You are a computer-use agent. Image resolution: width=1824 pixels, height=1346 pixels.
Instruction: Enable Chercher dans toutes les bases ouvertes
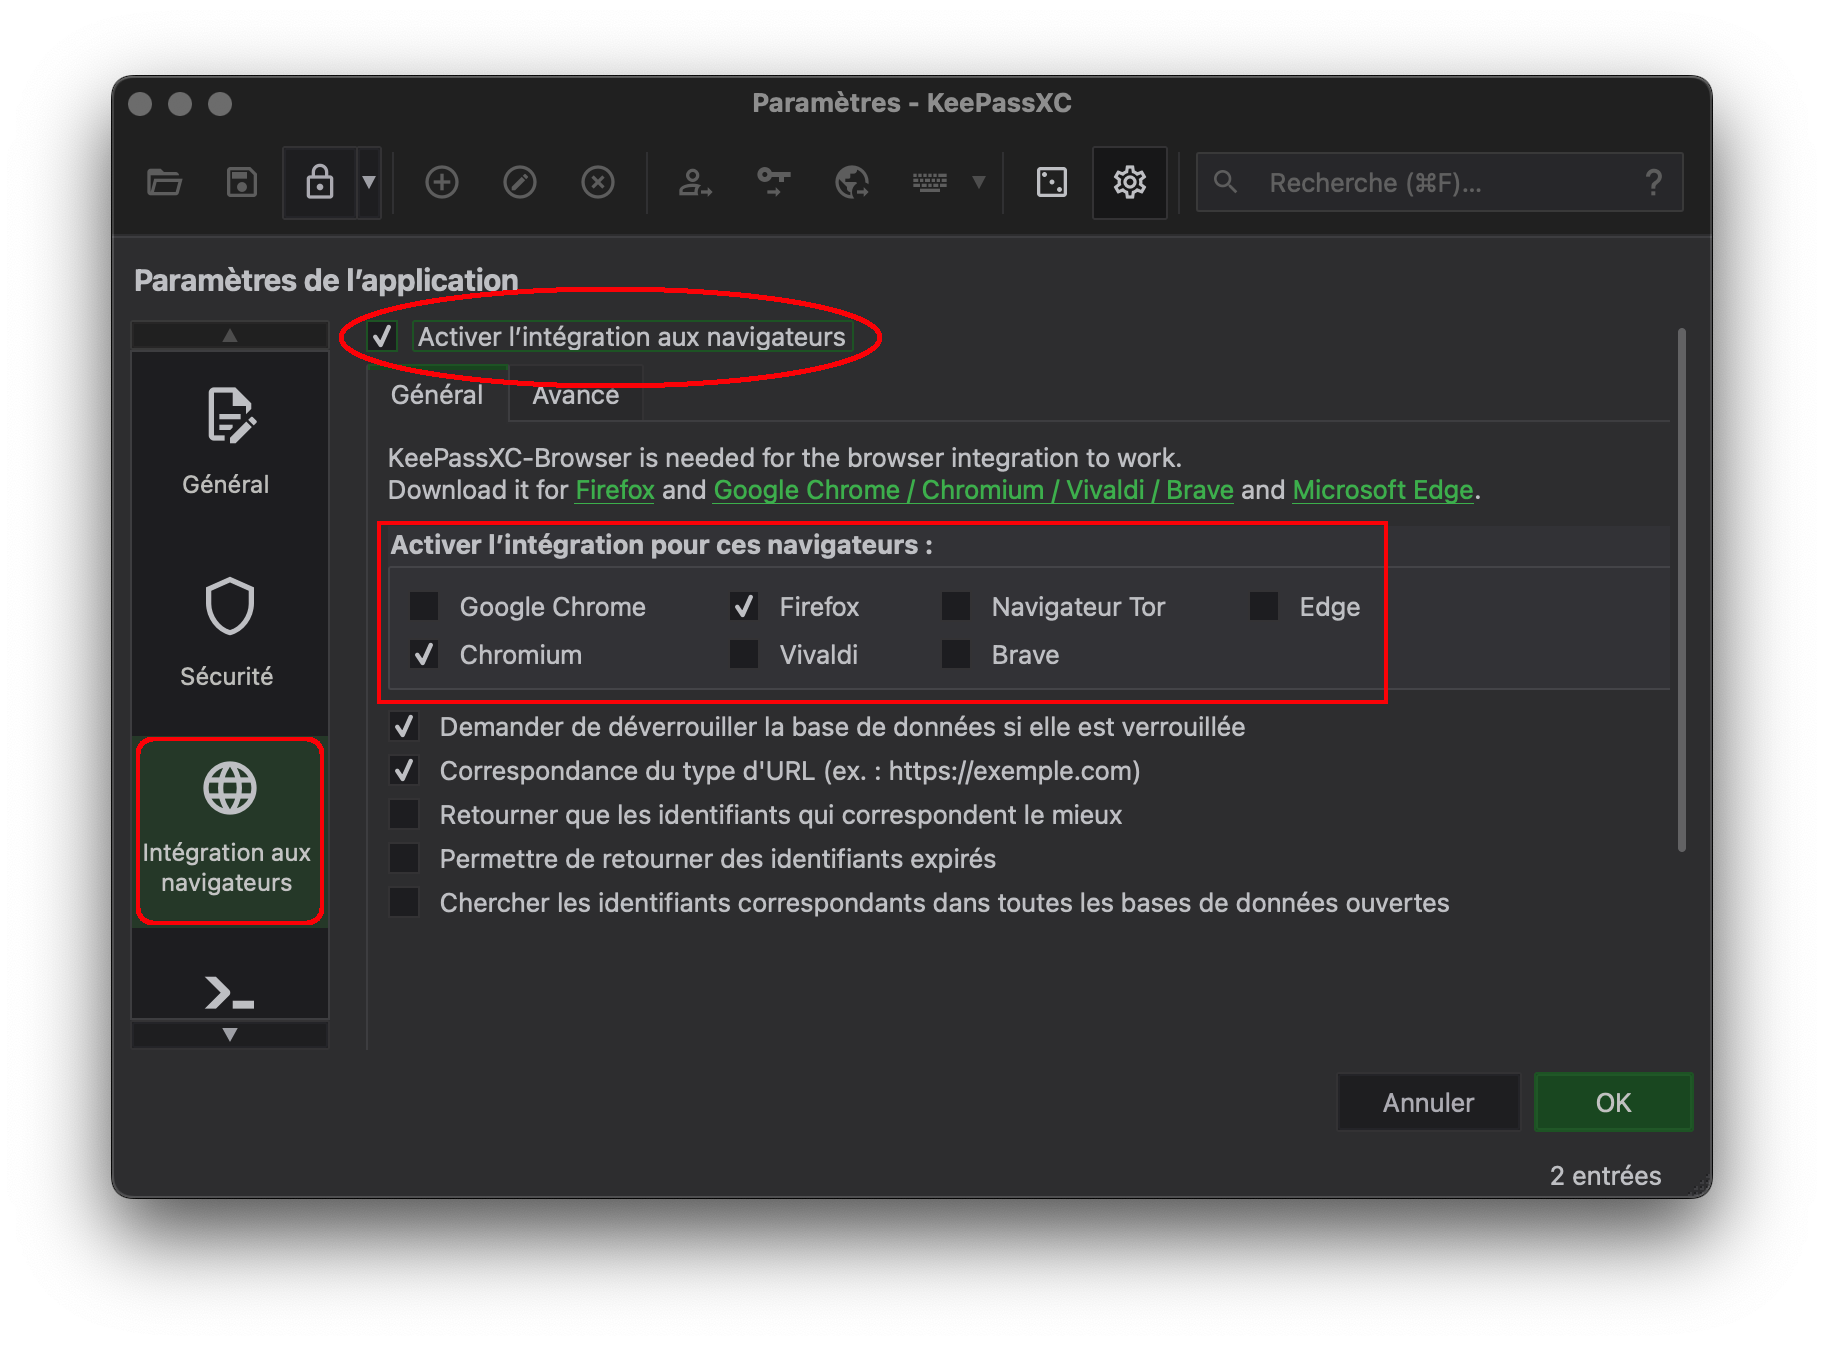[404, 902]
